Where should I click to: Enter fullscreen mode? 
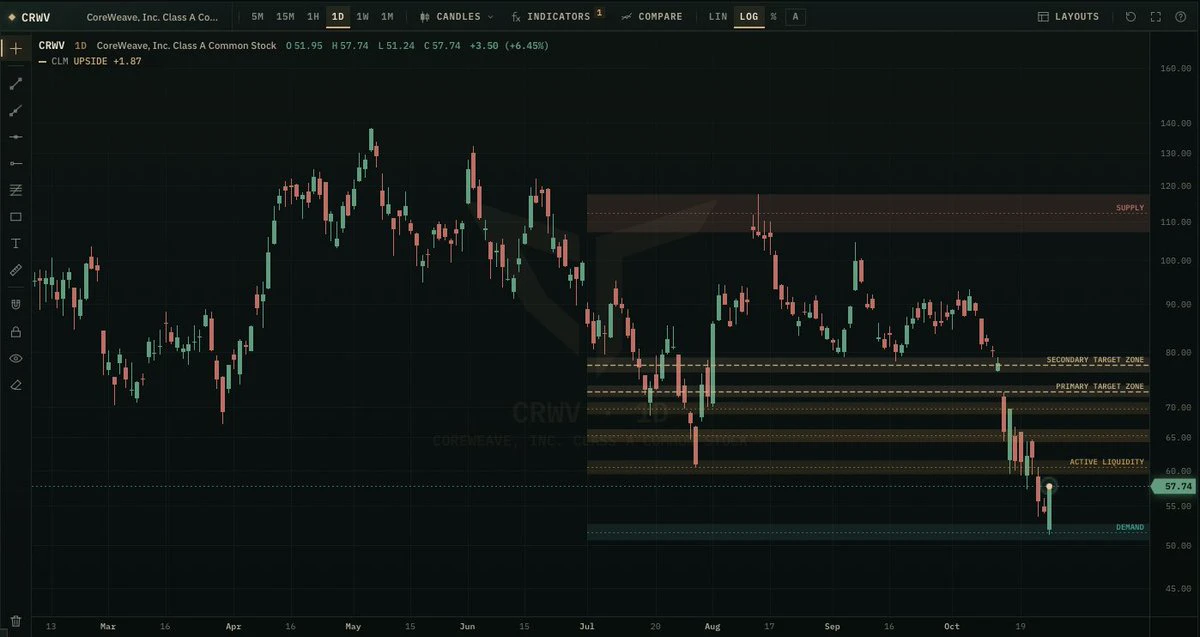pos(1156,17)
